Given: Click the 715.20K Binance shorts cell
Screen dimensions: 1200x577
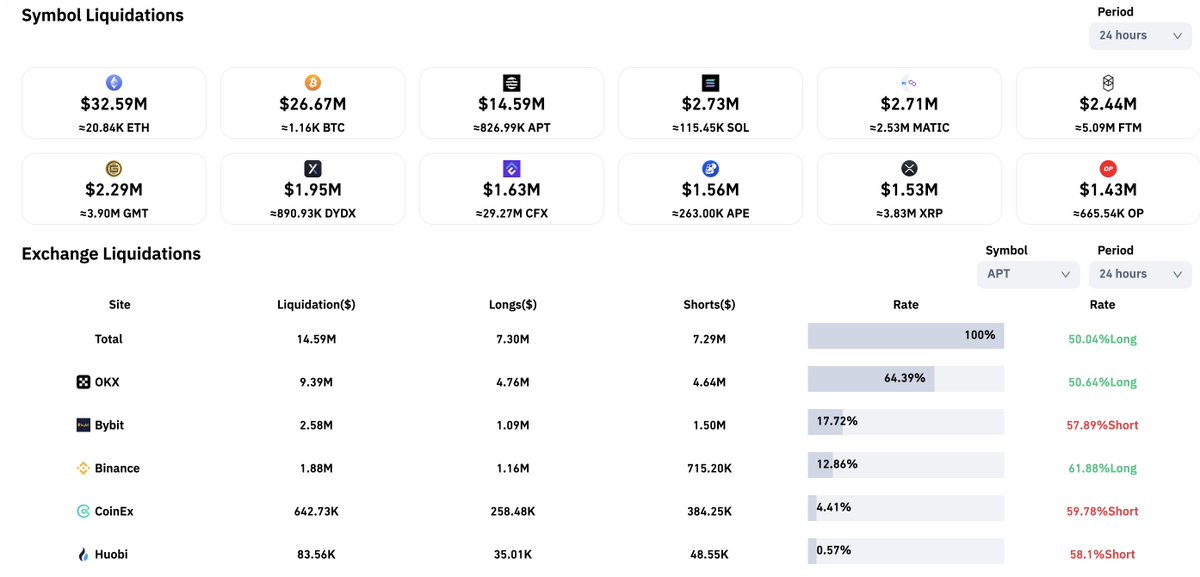Looking at the screenshot, I should click(710, 468).
